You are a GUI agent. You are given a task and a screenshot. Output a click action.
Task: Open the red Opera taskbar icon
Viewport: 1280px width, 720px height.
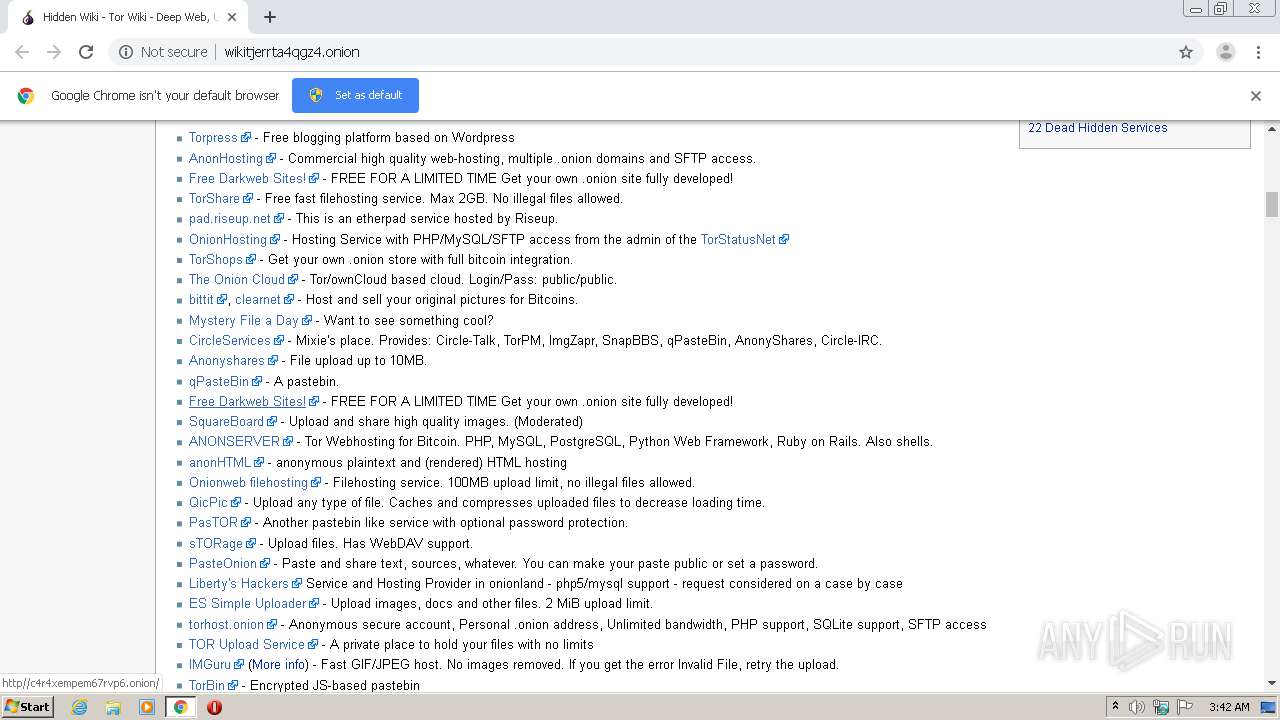point(214,707)
